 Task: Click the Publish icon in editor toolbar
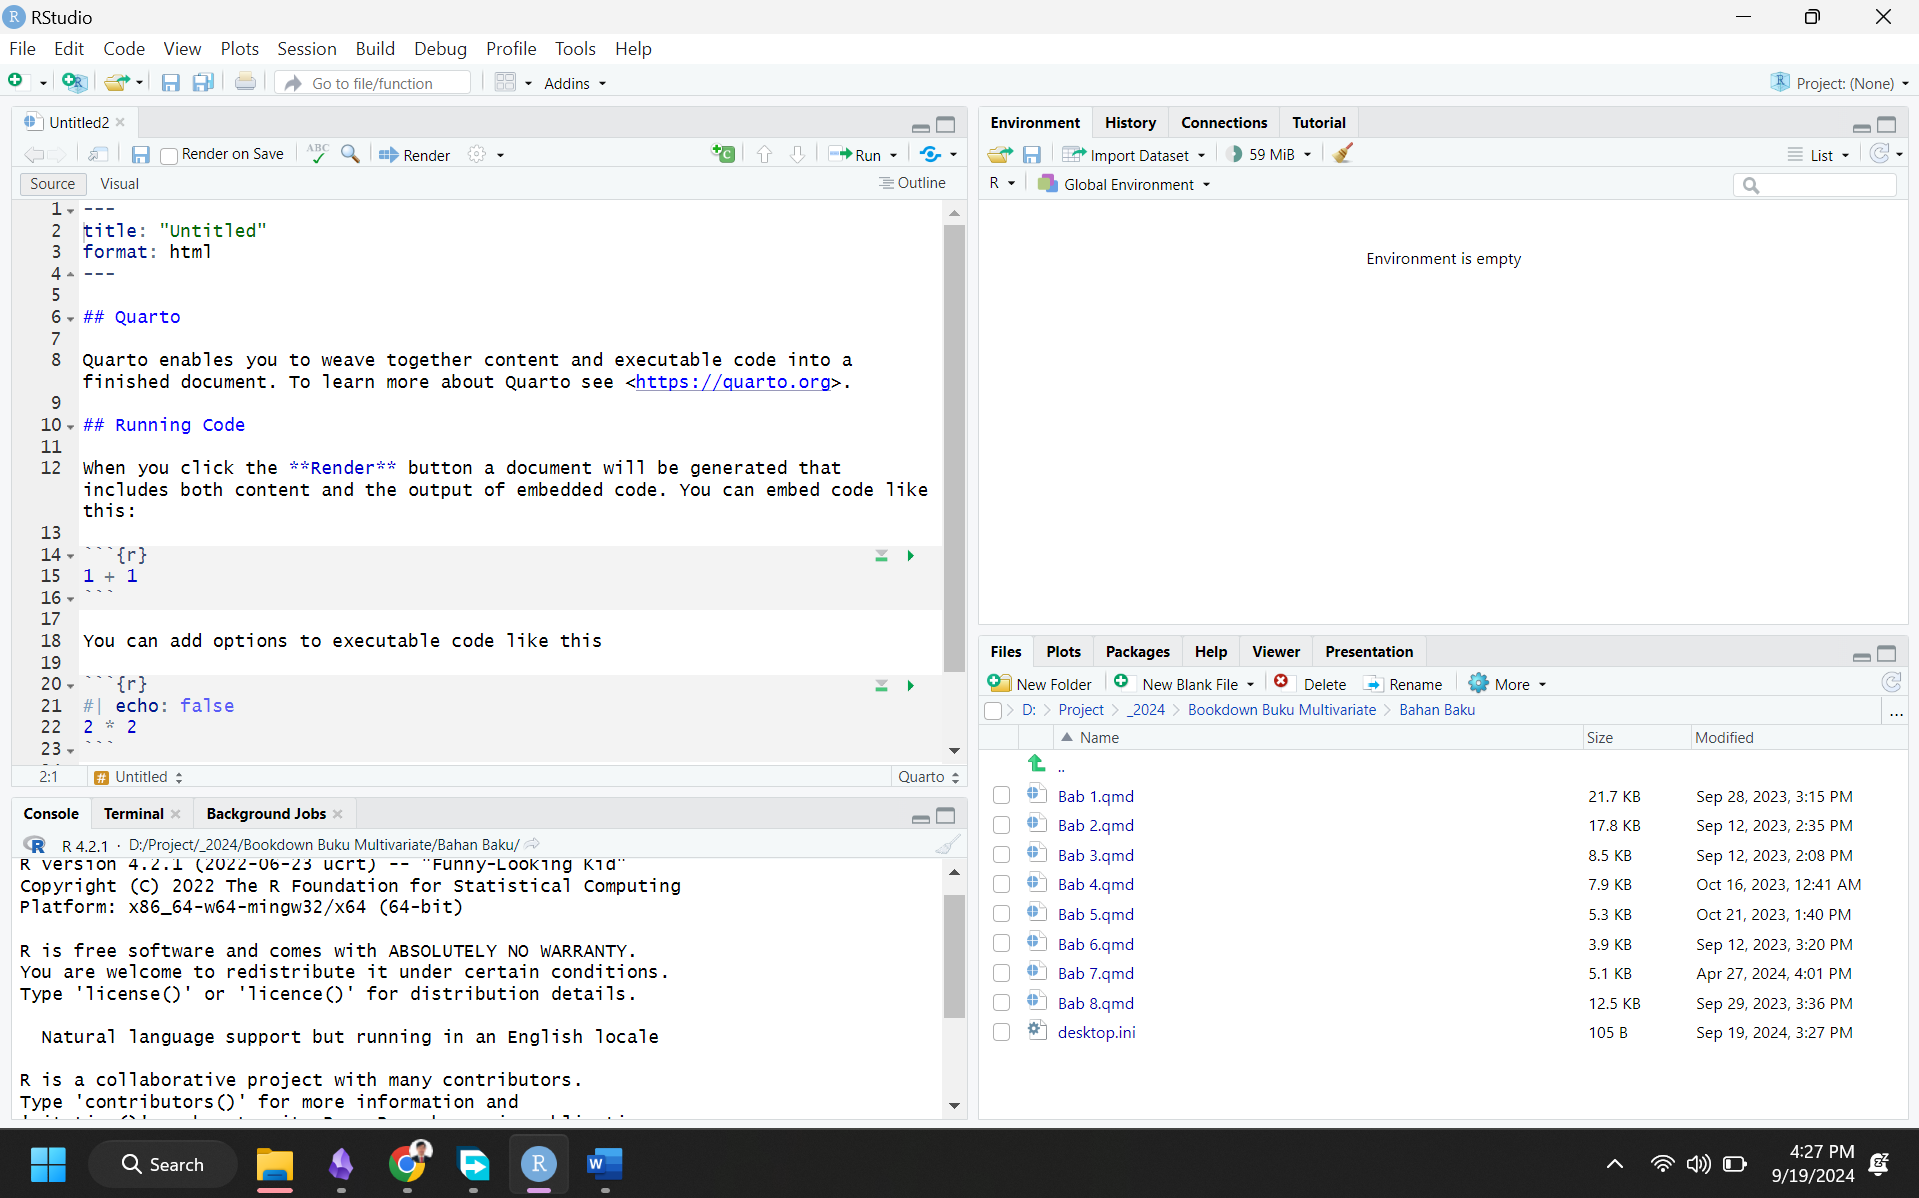[931, 154]
